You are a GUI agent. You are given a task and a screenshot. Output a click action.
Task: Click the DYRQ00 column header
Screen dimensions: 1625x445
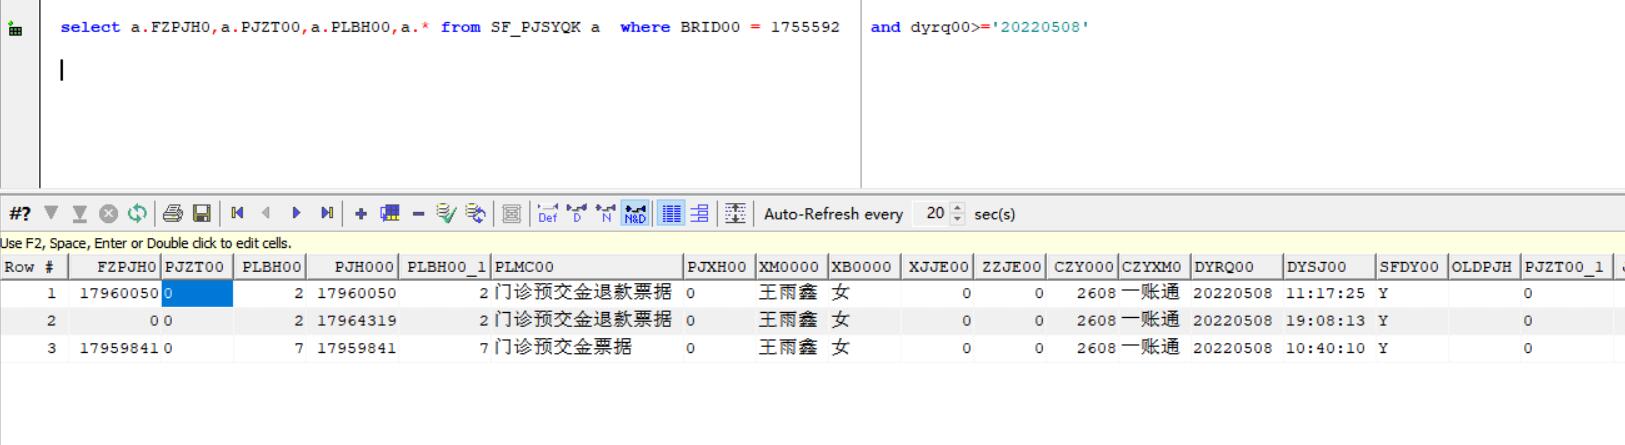click(x=1236, y=267)
